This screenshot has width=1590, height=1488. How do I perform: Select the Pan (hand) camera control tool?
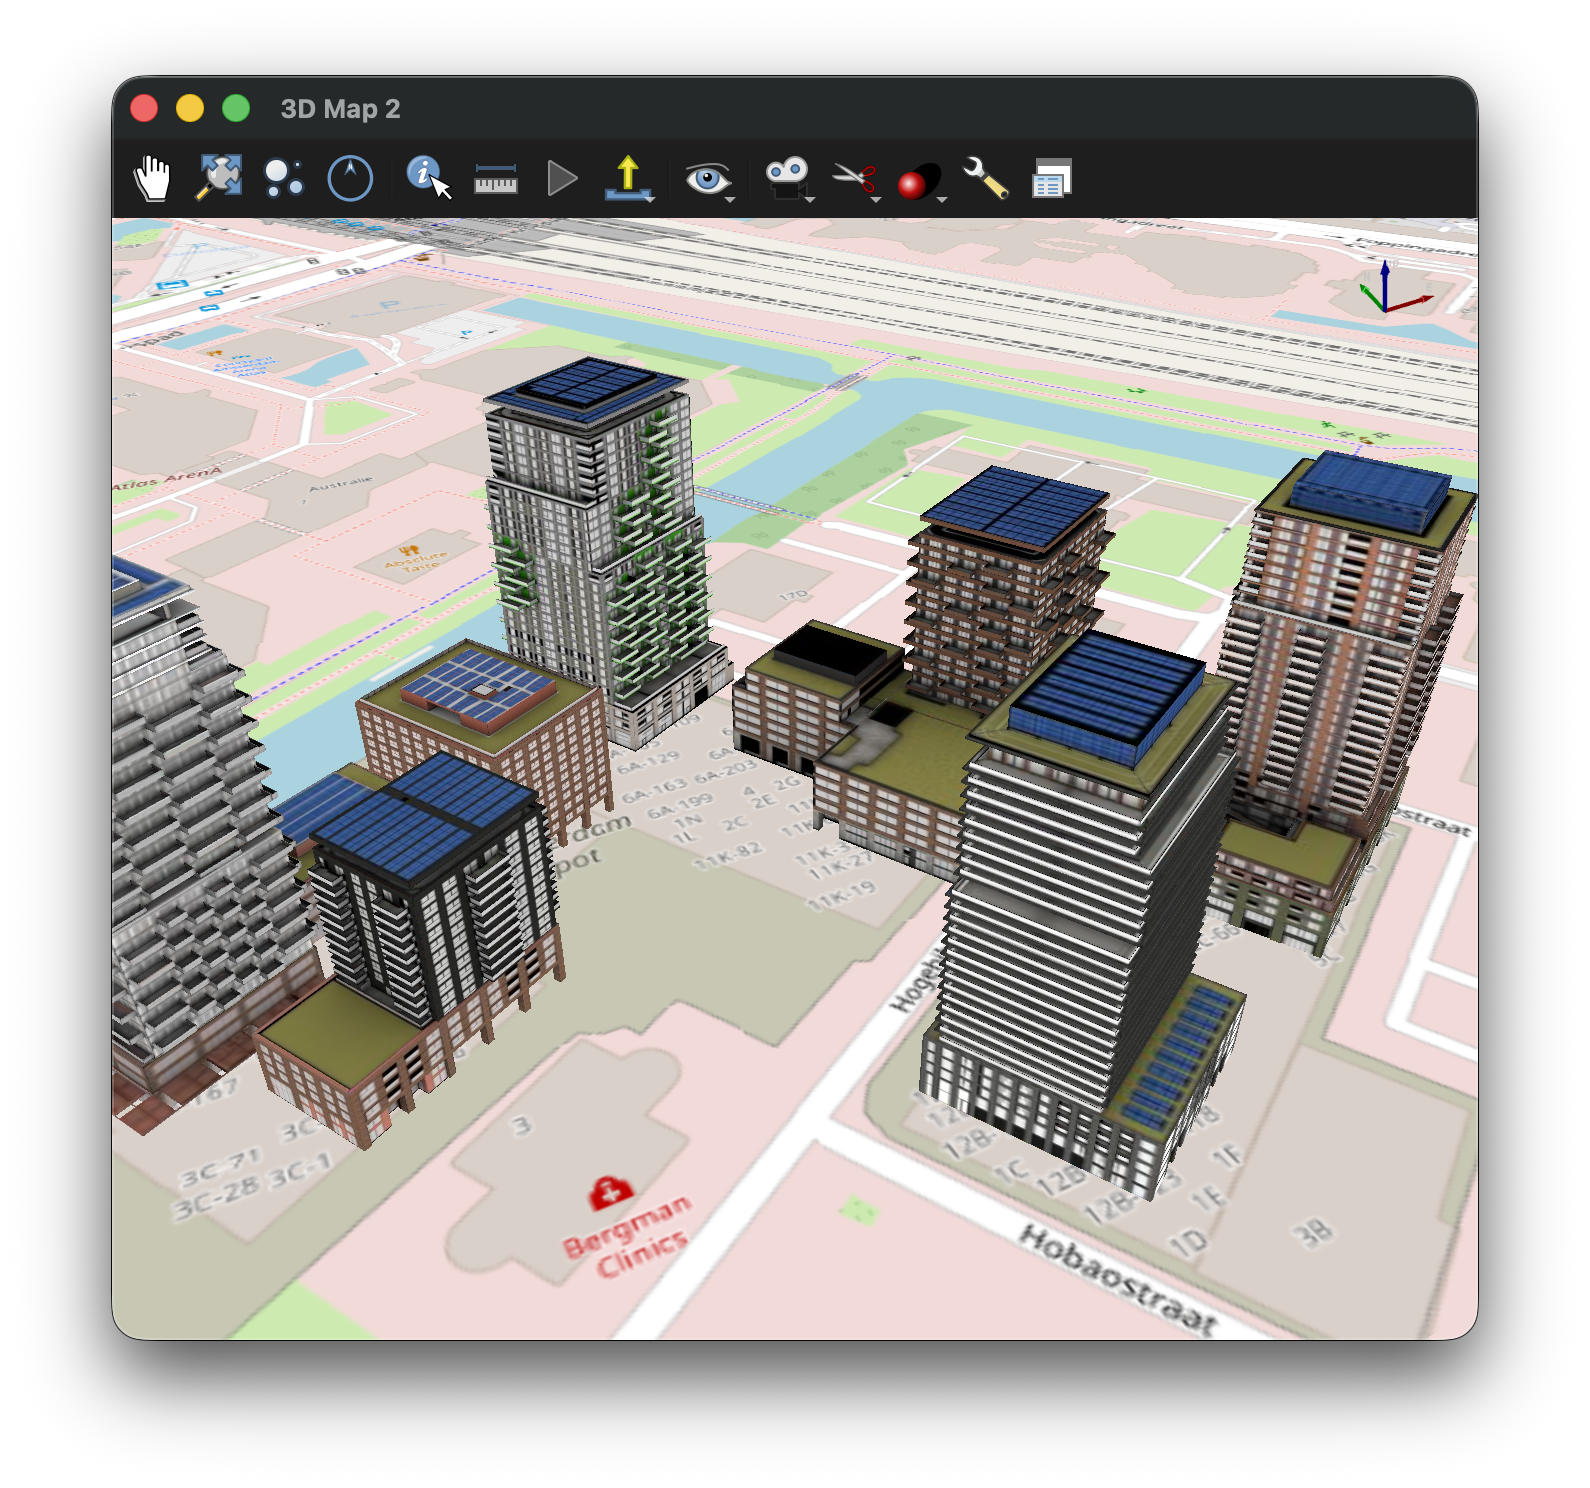click(x=152, y=179)
